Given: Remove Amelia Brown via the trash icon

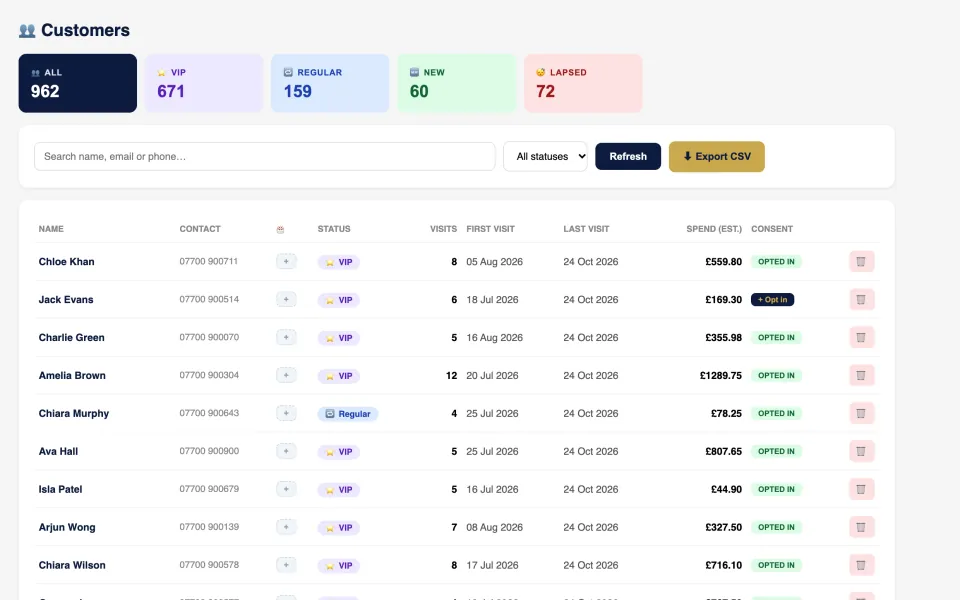Looking at the screenshot, I should point(861,375).
